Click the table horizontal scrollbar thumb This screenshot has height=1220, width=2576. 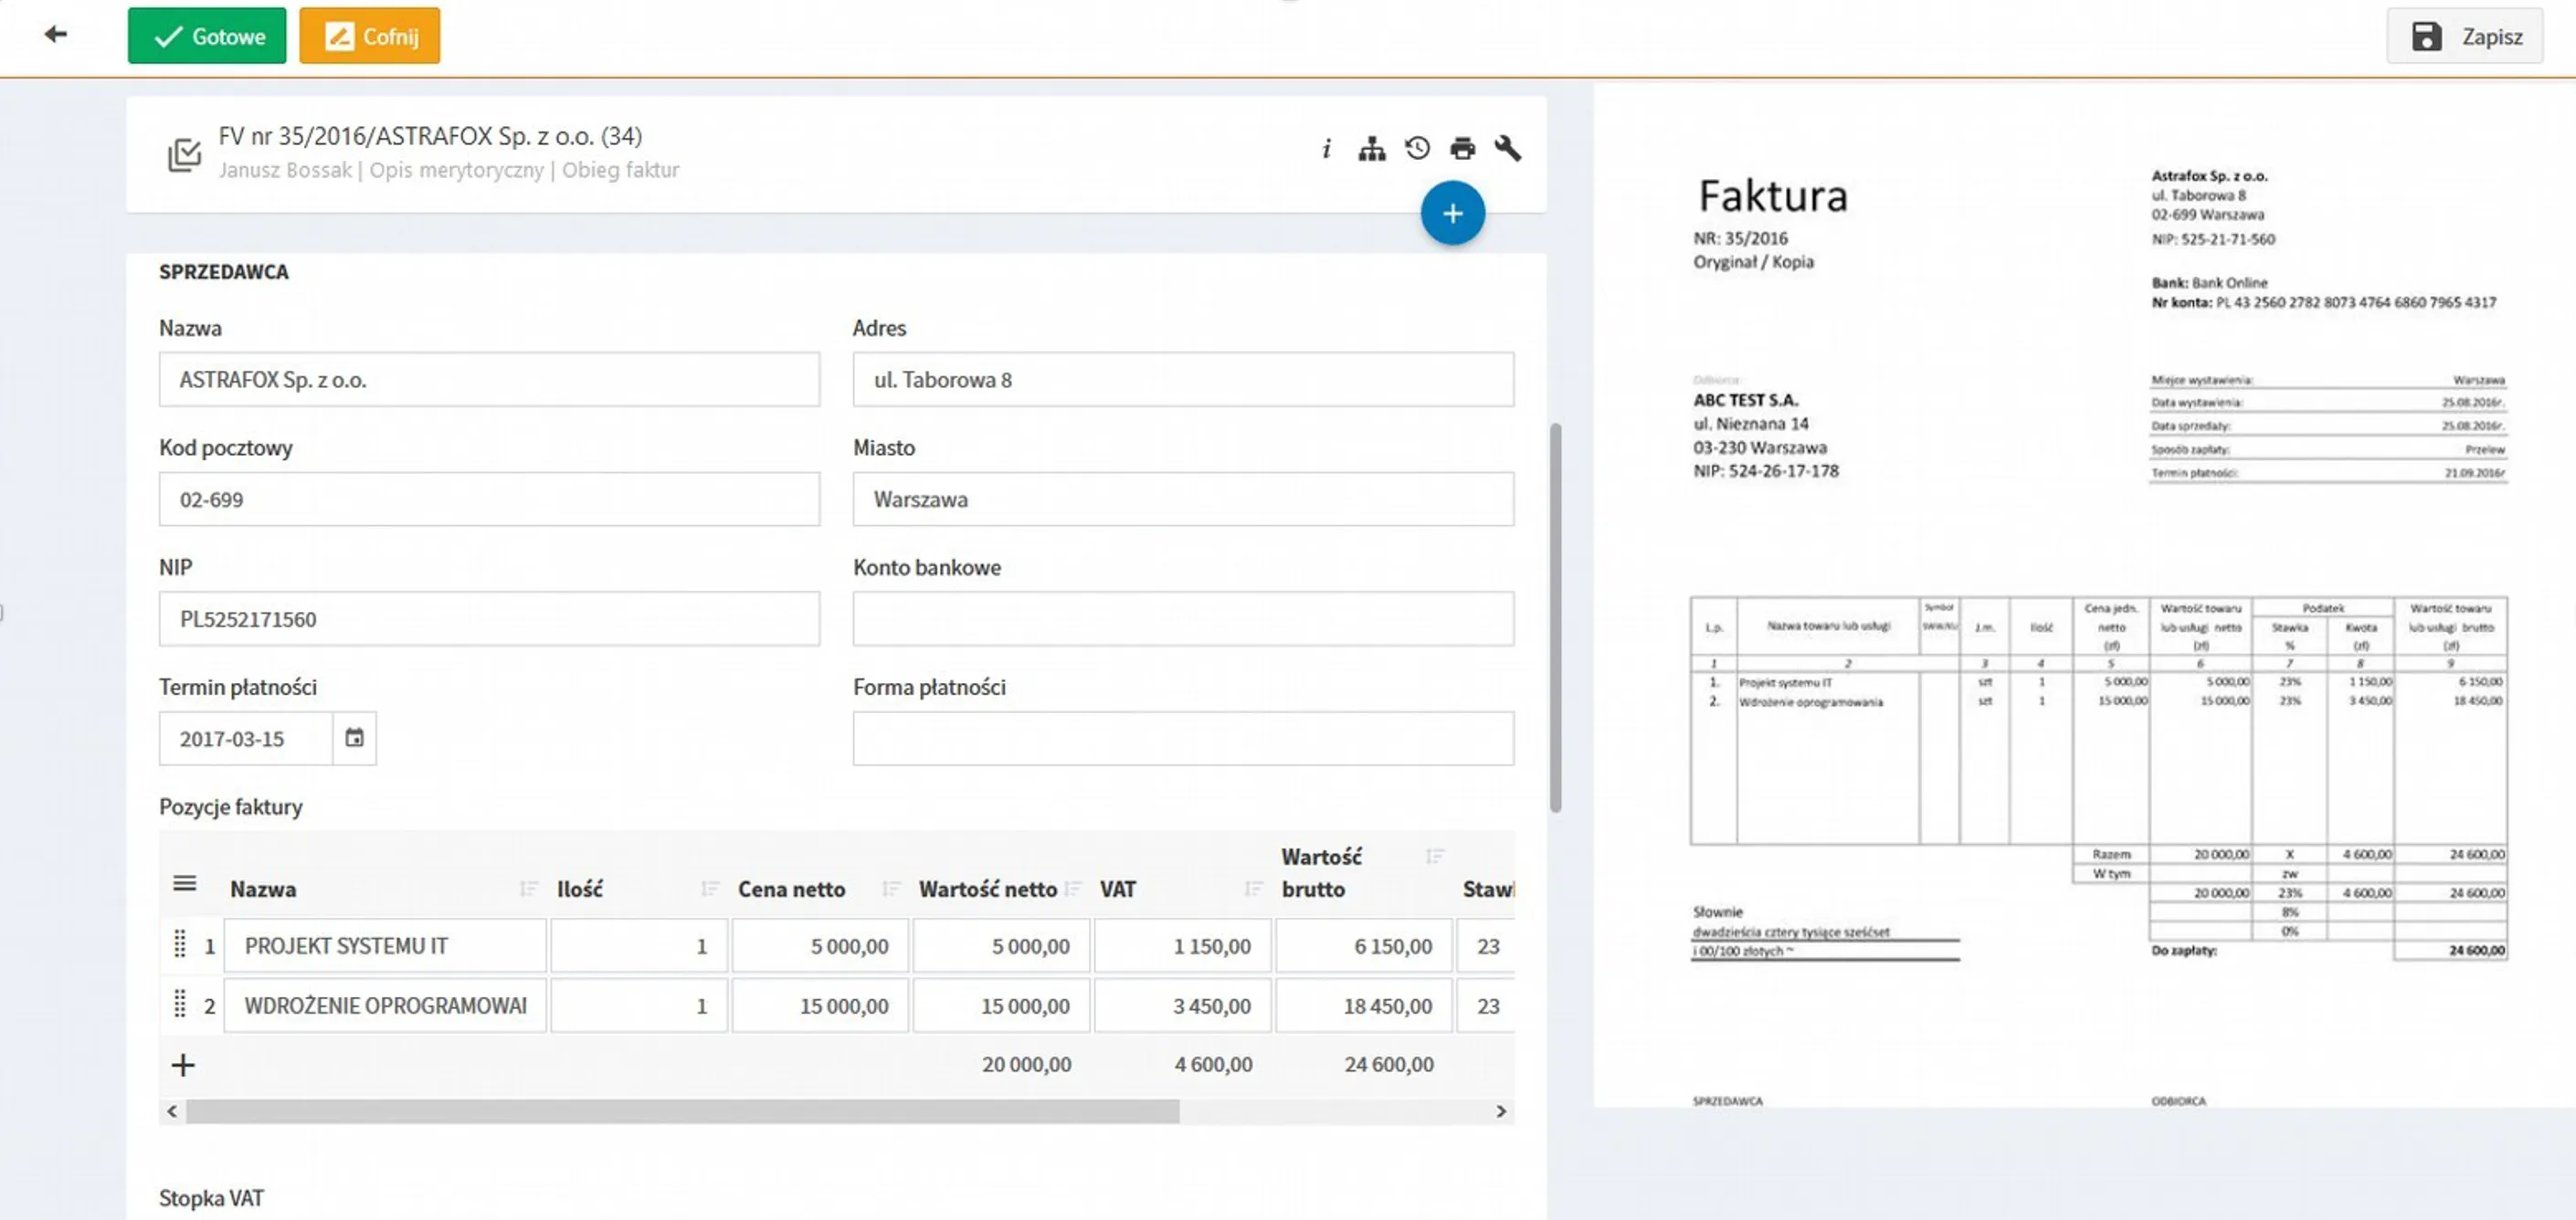coord(683,1111)
